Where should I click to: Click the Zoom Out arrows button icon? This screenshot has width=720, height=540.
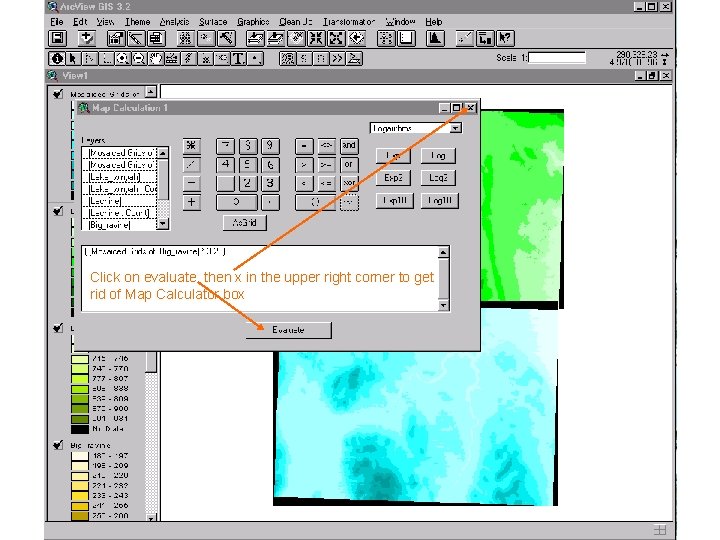337,38
